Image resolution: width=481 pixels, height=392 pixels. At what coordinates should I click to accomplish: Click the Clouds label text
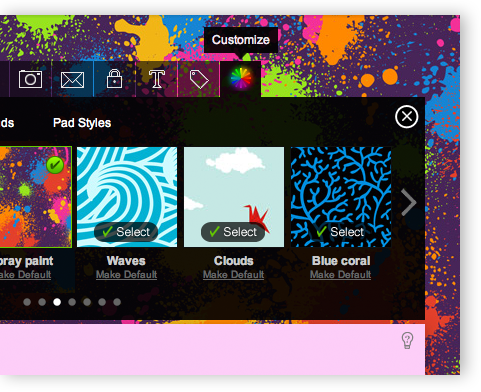click(x=234, y=261)
